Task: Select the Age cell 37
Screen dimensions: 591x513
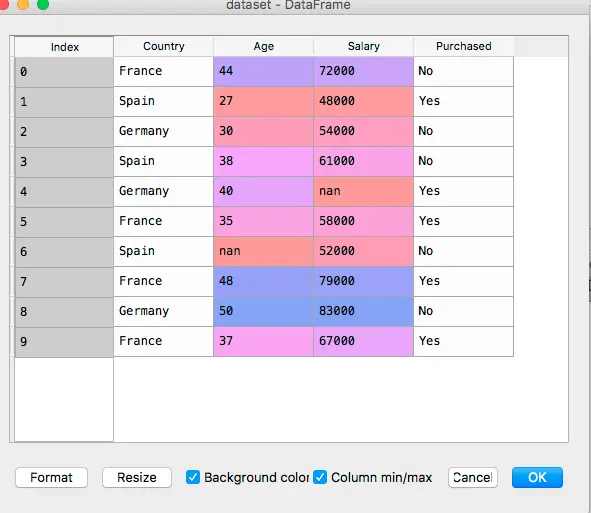Action: tap(263, 341)
